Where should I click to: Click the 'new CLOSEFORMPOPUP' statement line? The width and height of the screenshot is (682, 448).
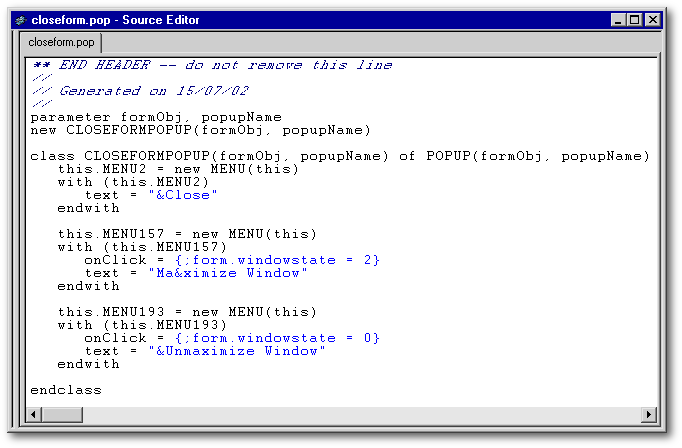point(200,130)
